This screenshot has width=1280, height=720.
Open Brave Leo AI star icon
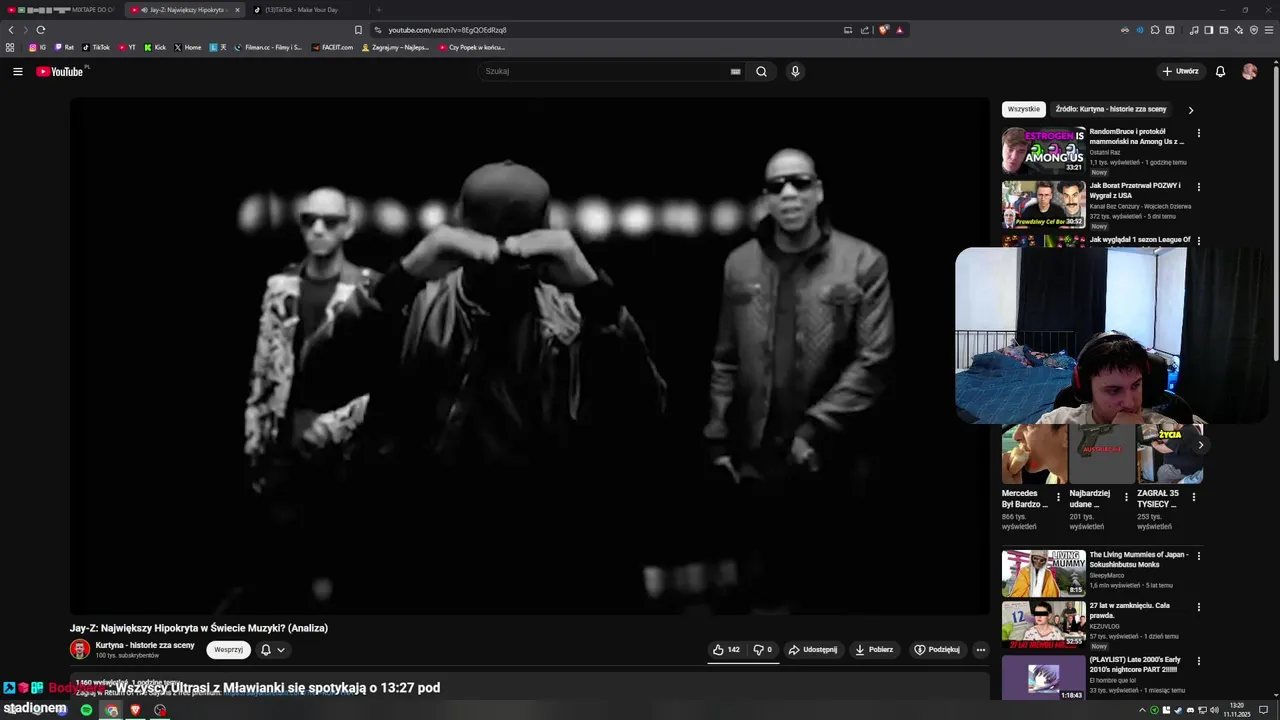click(1239, 30)
